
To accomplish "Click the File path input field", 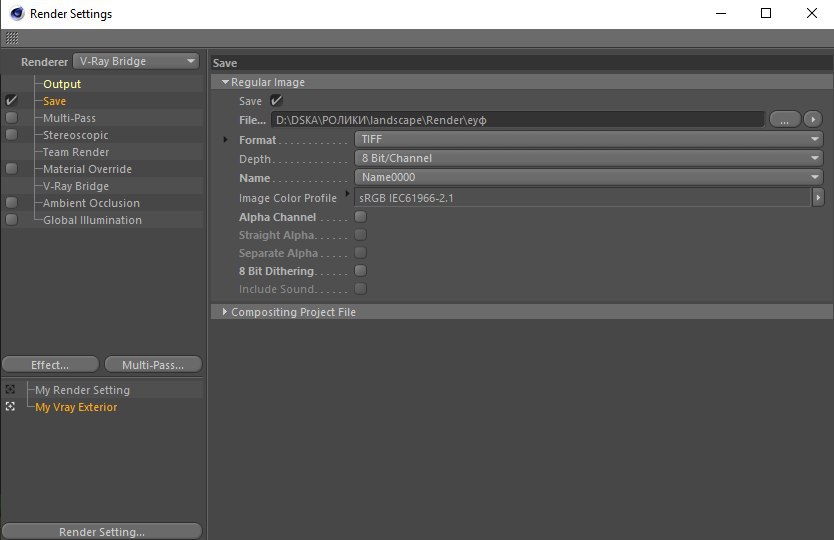I will [x=518, y=120].
